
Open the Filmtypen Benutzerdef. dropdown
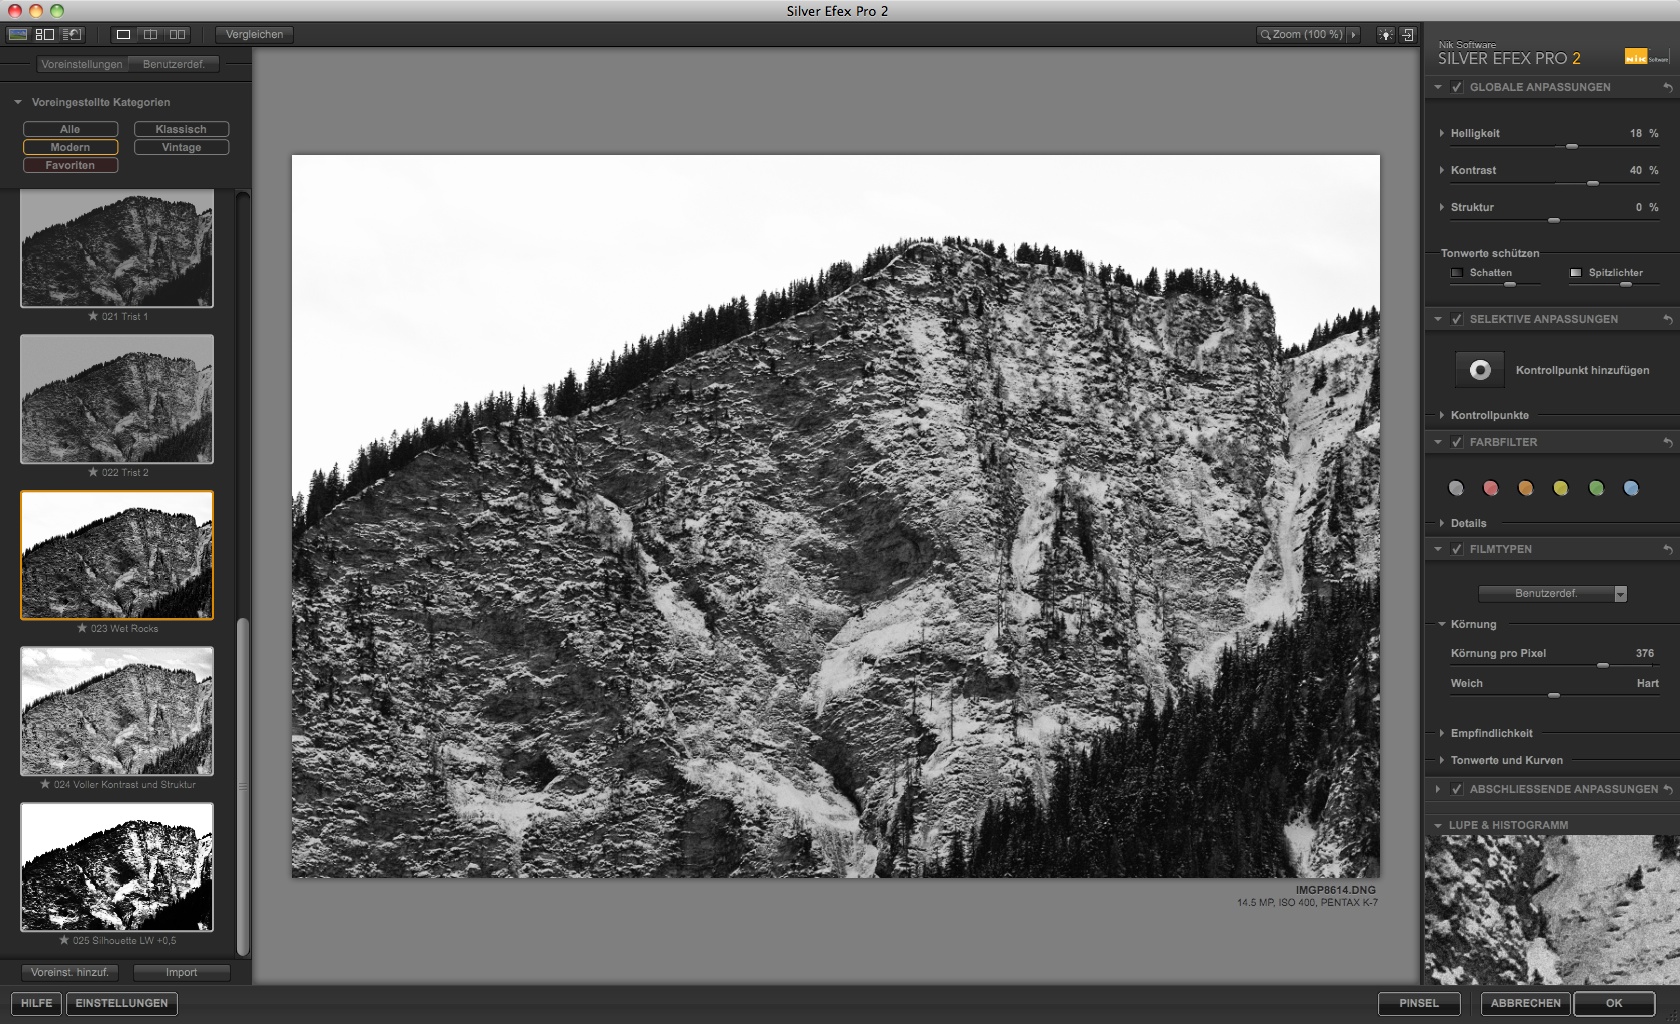point(1553,593)
